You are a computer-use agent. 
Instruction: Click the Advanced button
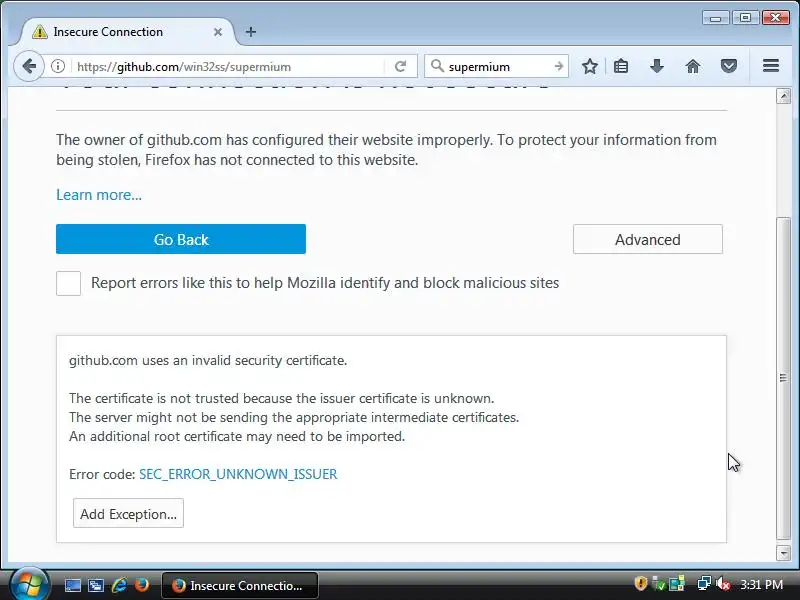[647, 239]
